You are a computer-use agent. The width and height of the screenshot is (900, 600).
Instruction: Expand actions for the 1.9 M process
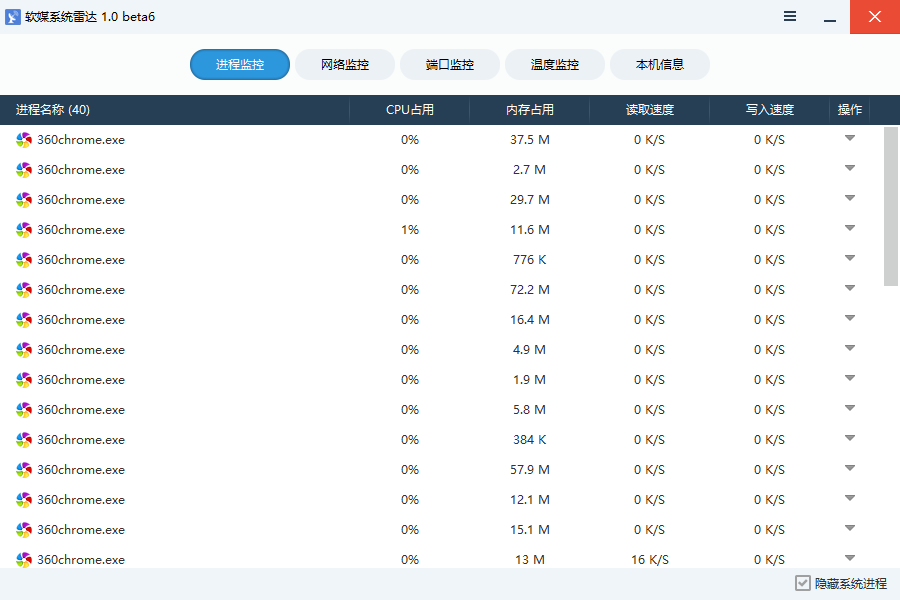pyautogui.click(x=850, y=378)
